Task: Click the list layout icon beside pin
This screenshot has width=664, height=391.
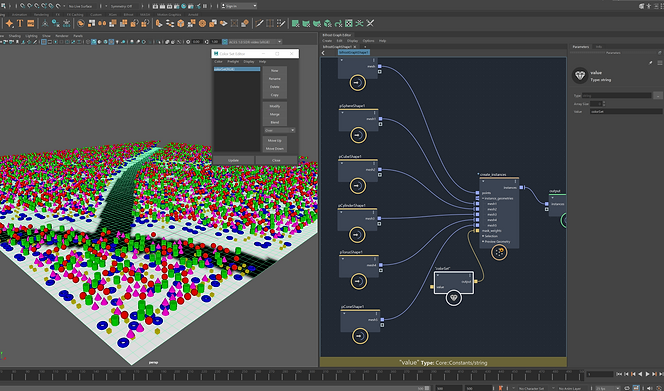Action: pos(659,63)
